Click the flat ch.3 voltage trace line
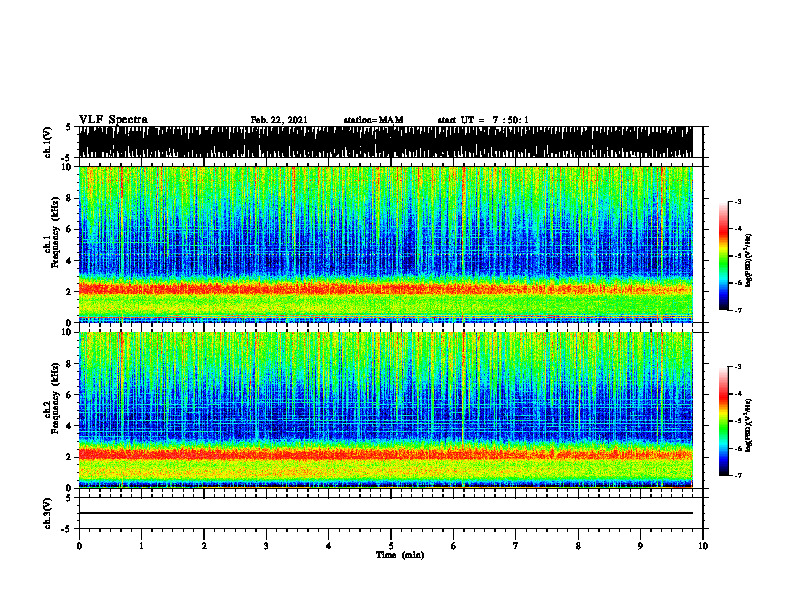792x612 pixels. 386,513
